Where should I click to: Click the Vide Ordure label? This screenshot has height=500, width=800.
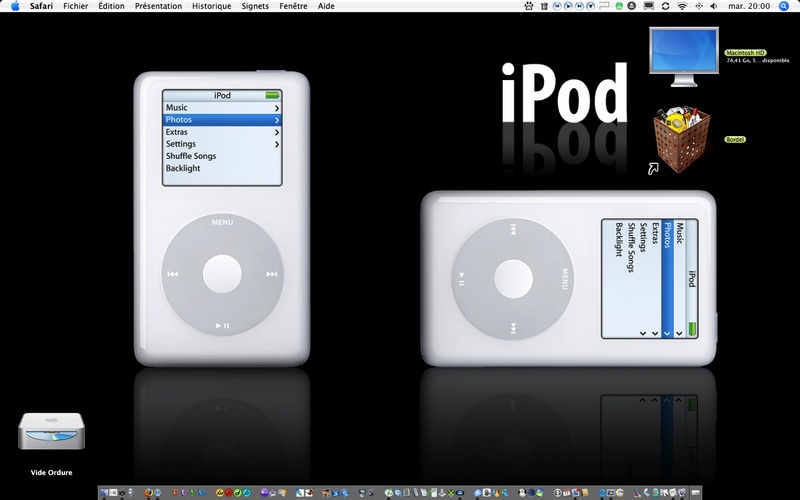(x=52, y=472)
